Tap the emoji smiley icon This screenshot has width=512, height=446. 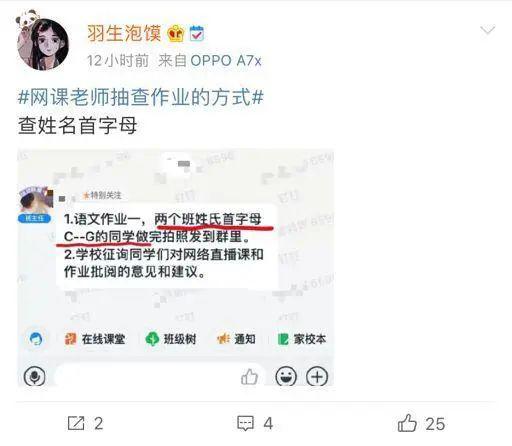pyautogui.click(x=286, y=377)
